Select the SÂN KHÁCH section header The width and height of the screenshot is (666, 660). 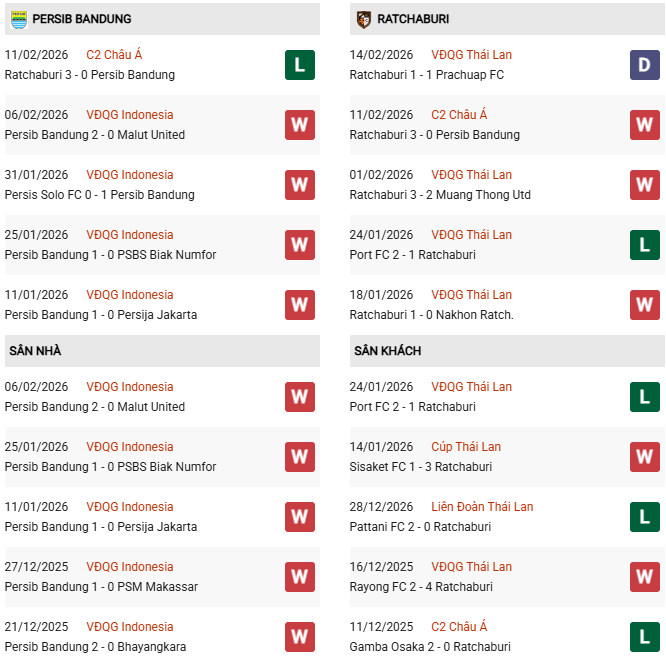(x=387, y=351)
